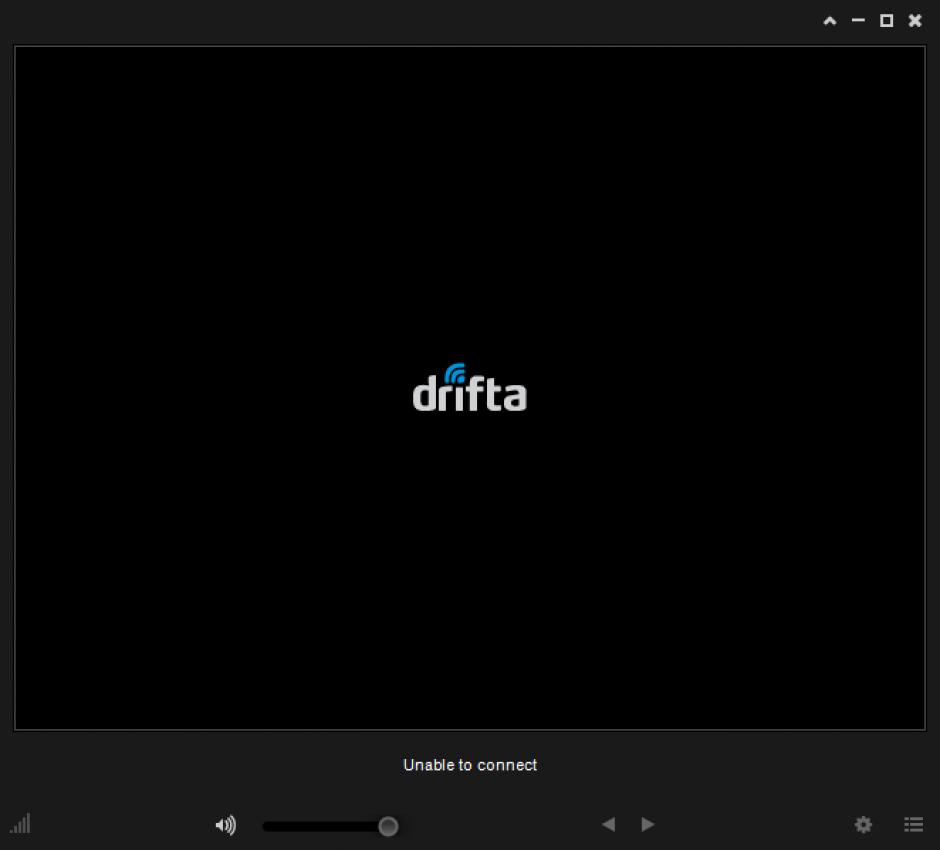This screenshot has height=850, width=940.
Task: Go to next channel with right arrow
Action: 647,824
